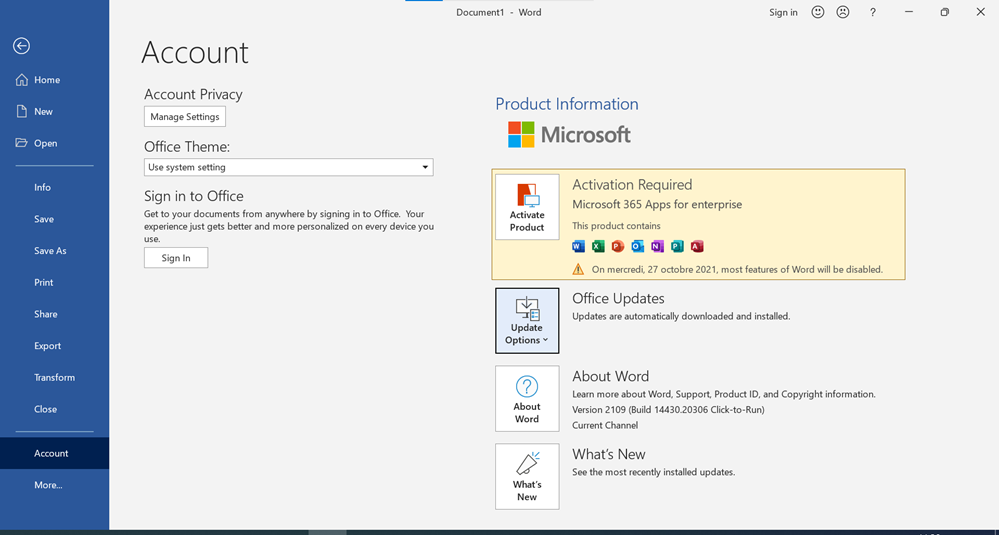Screen dimensions: 999x535
Task: Open the Export menu item
Action: tap(48, 346)
